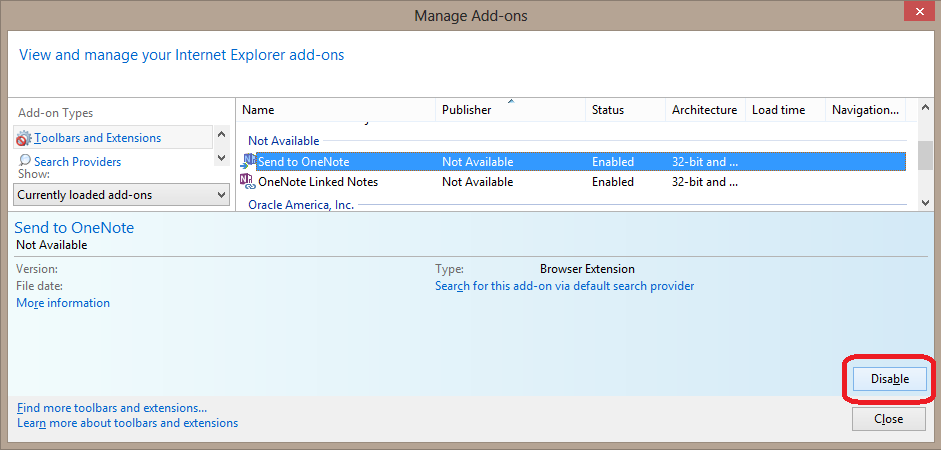Click the Search Providers magnifier icon

pyautogui.click(x=24, y=161)
